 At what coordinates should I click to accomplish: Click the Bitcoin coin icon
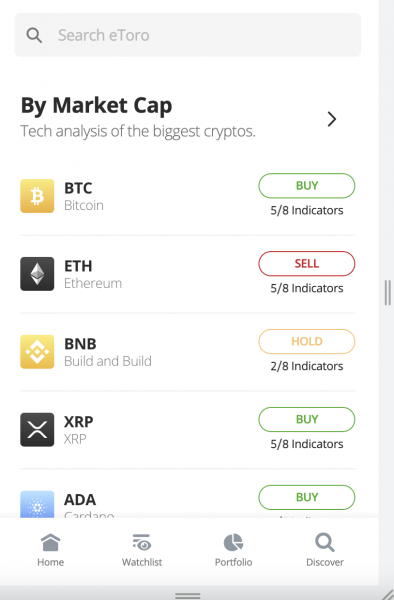pyautogui.click(x=37, y=196)
